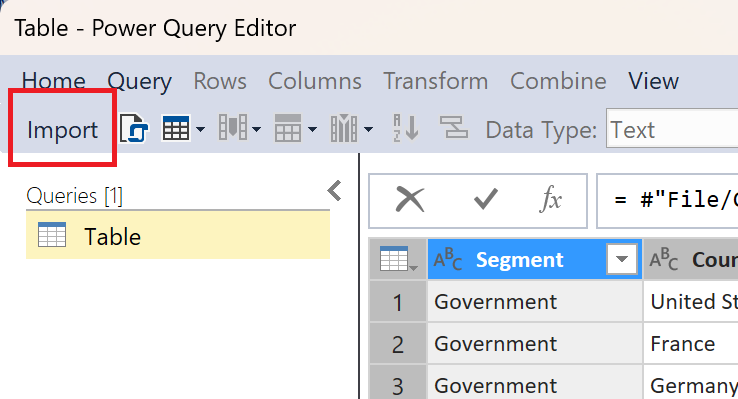The image size is (738, 399).
Task: Expand the split columns dropdown arrow
Action: click(257, 129)
